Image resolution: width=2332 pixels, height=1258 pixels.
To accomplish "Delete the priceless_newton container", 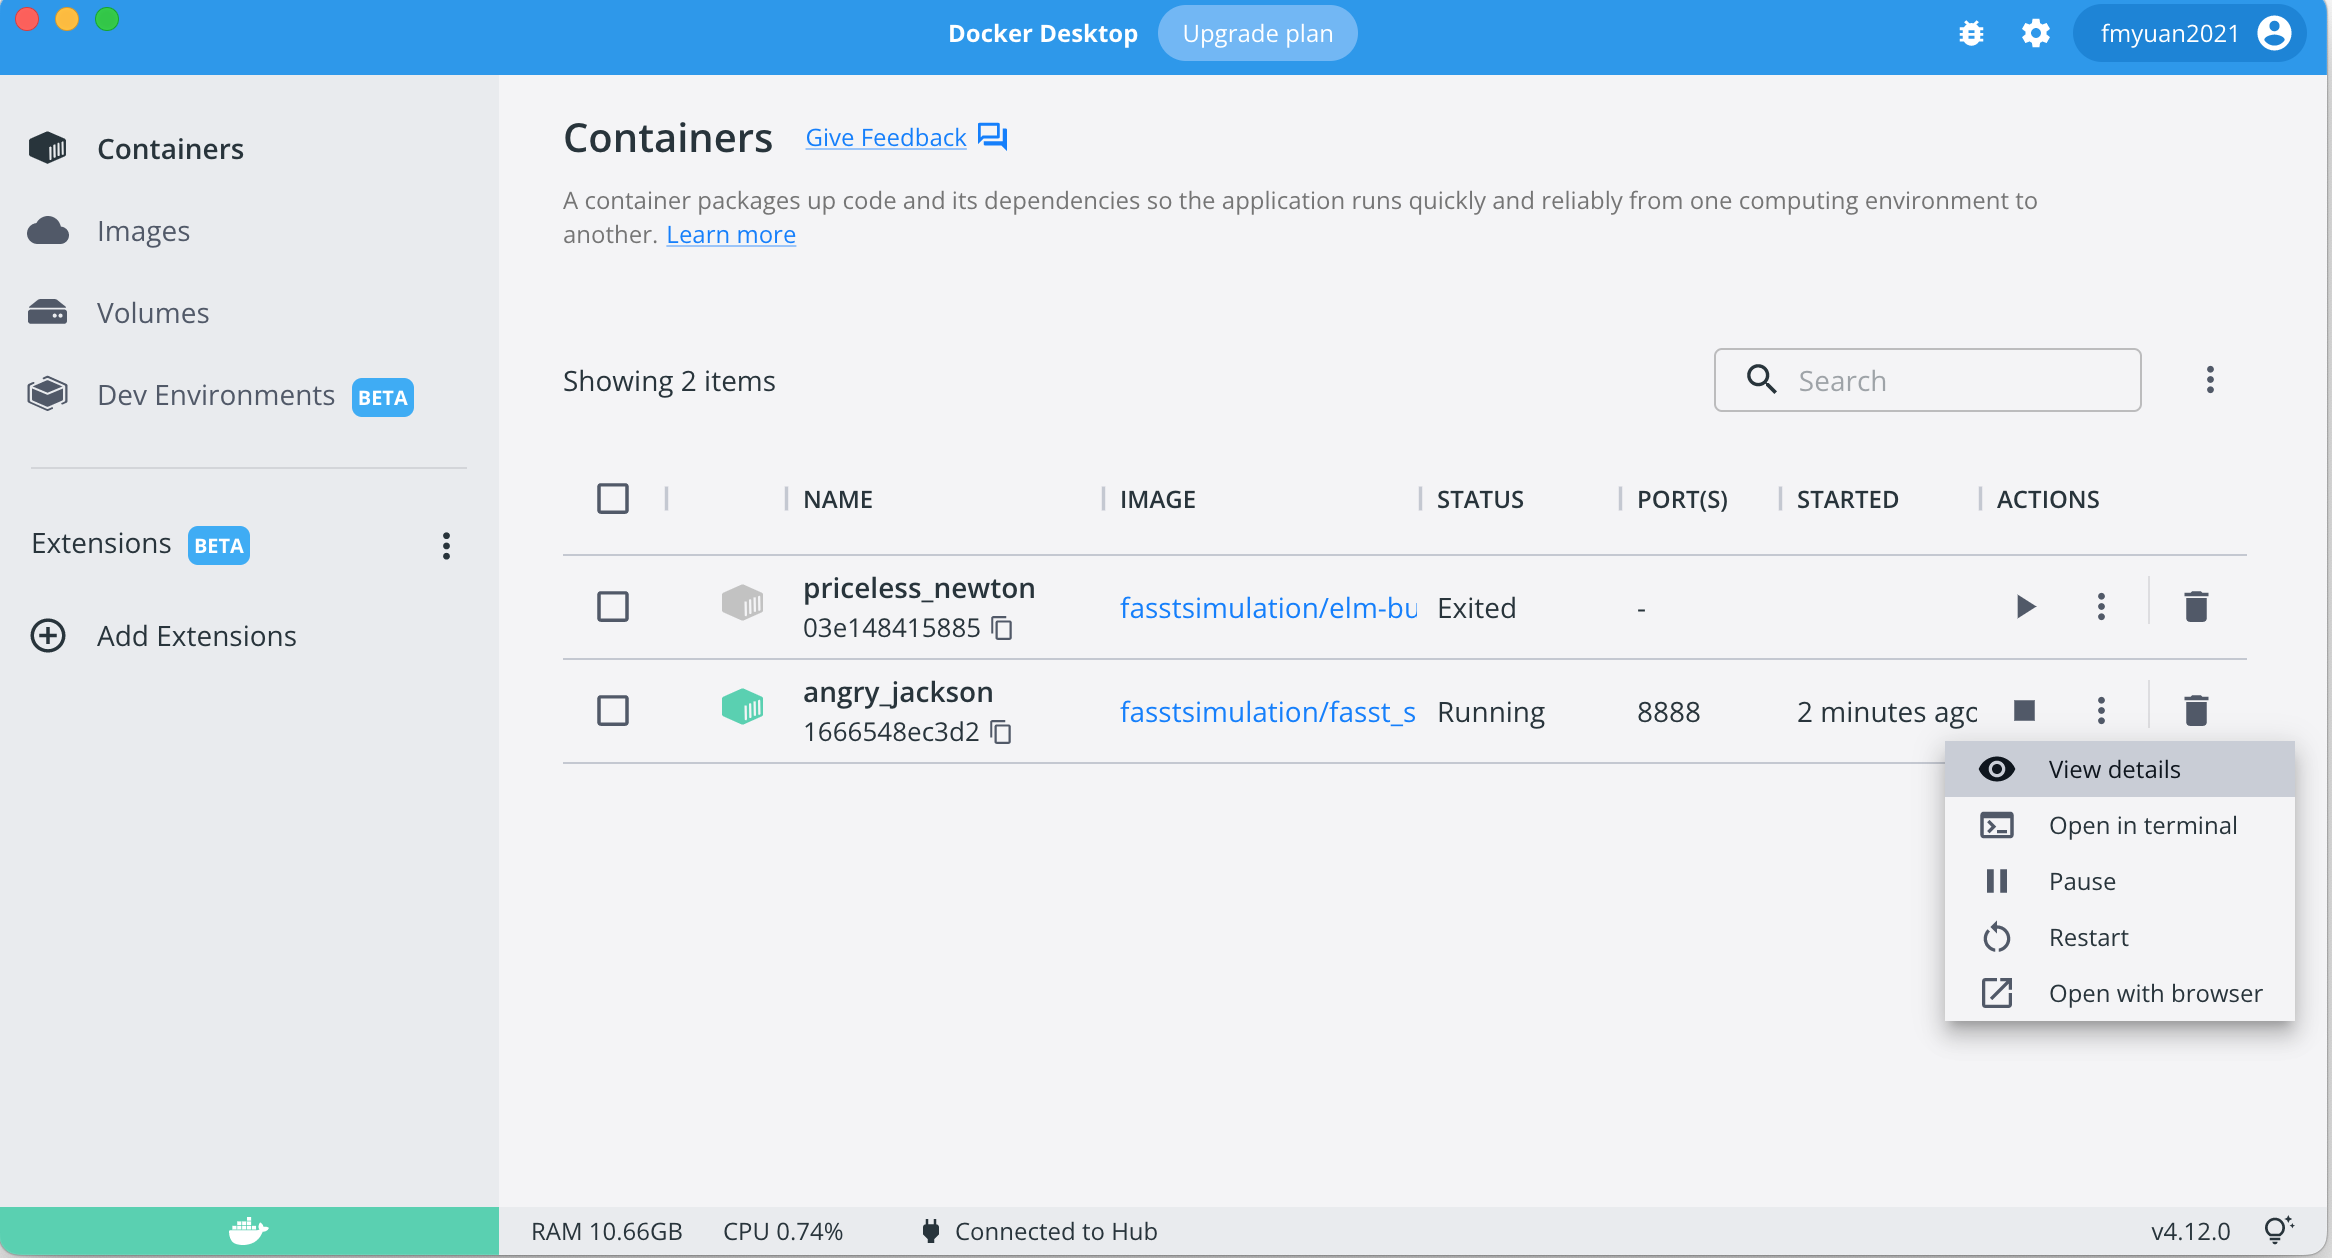I will point(2195,607).
